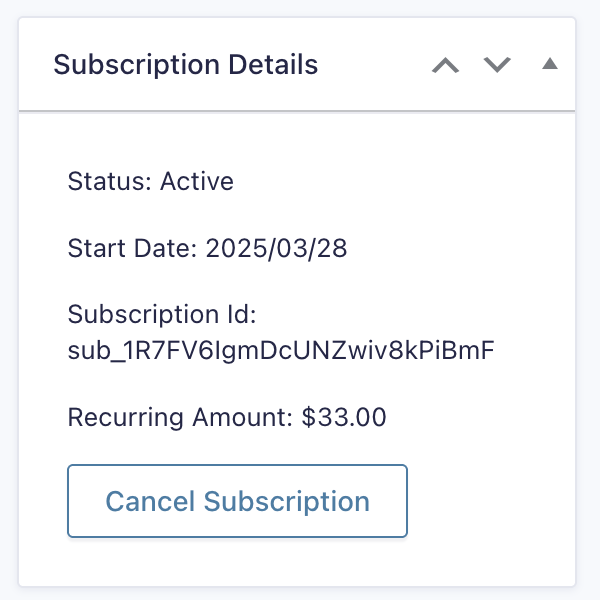This screenshot has height=600, width=600.
Task: Select the "Active" status value
Action: 197,182
